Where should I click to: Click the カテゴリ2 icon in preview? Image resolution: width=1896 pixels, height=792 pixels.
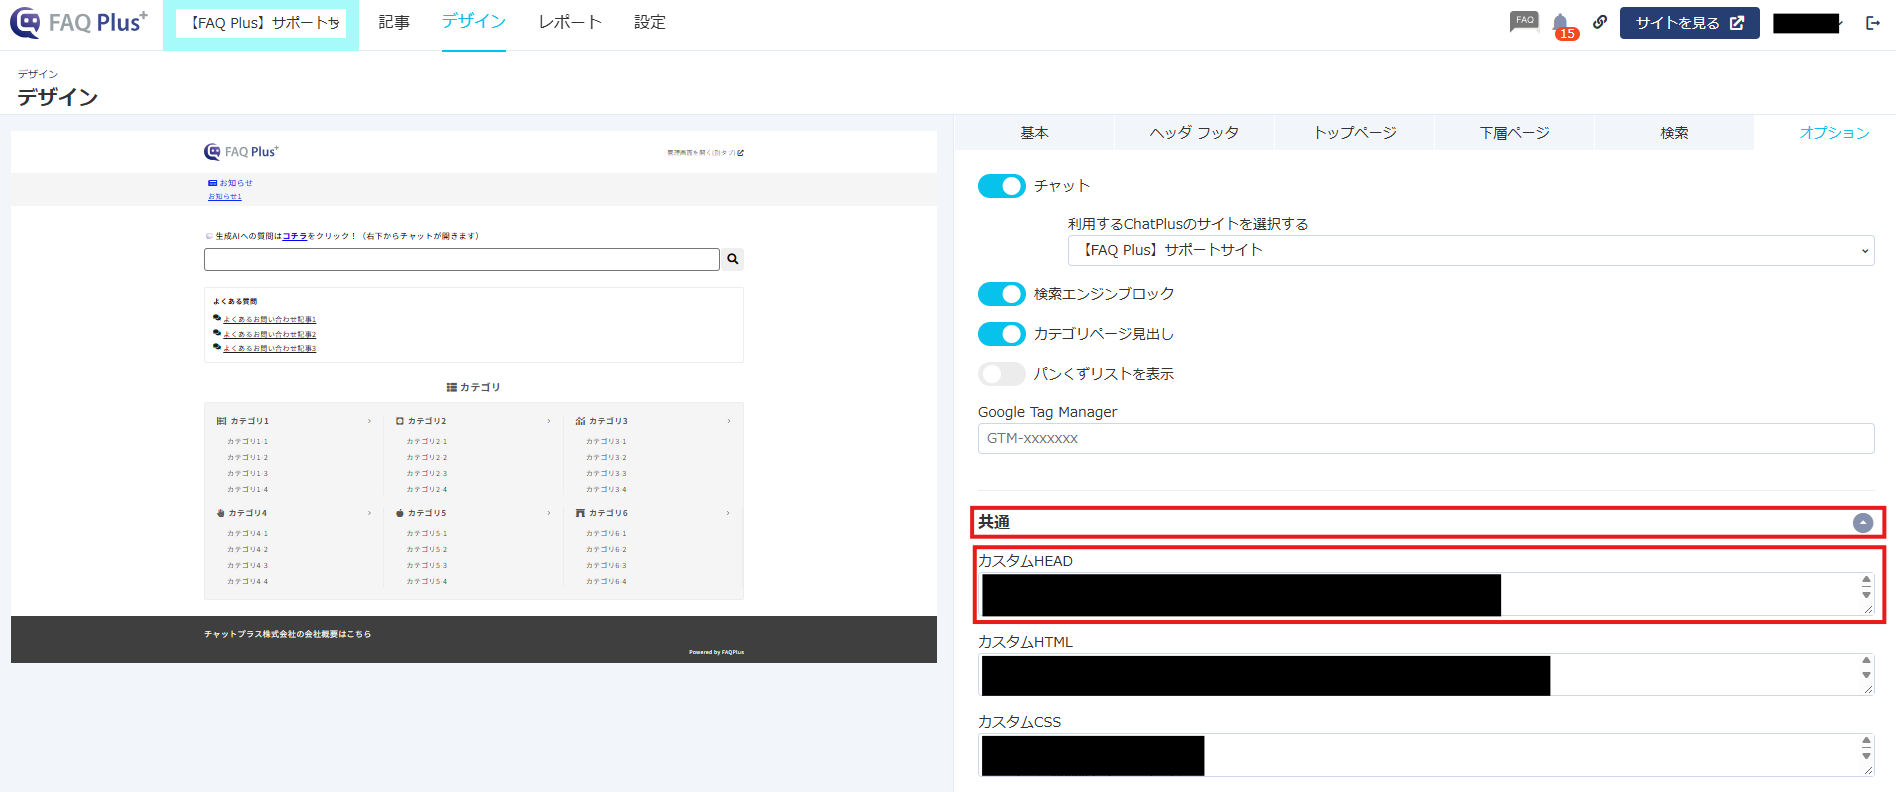click(400, 421)
